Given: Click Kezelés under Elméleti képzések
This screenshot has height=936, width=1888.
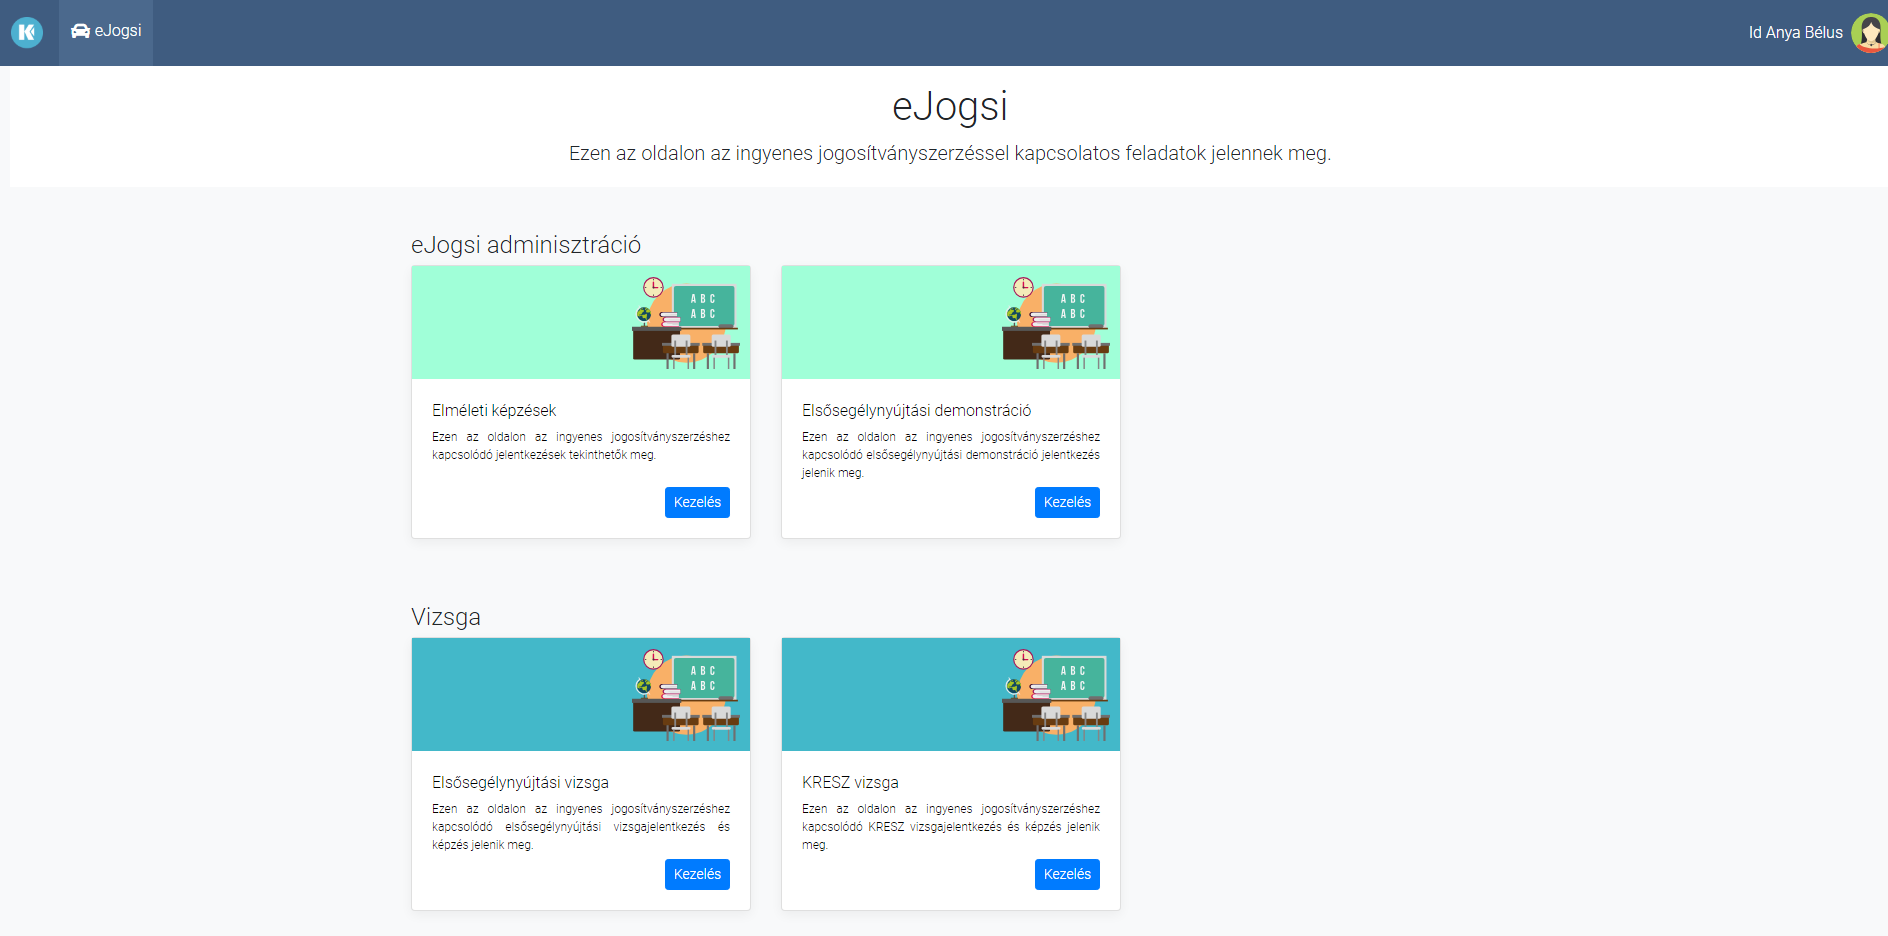Looking at the screenshot, I should point(697,502).
